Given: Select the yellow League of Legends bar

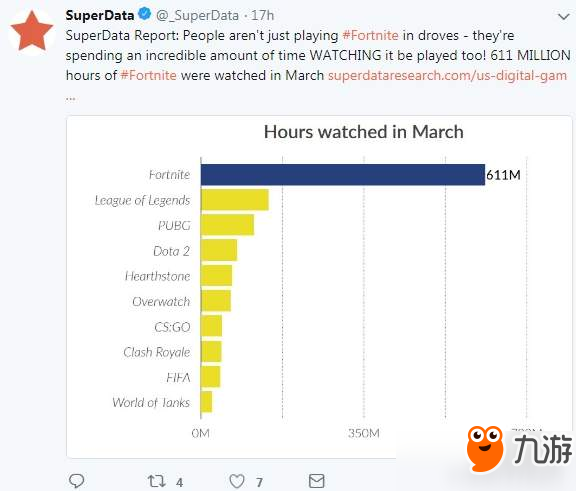Looking at the screenshot, I should tap(235, 200).
